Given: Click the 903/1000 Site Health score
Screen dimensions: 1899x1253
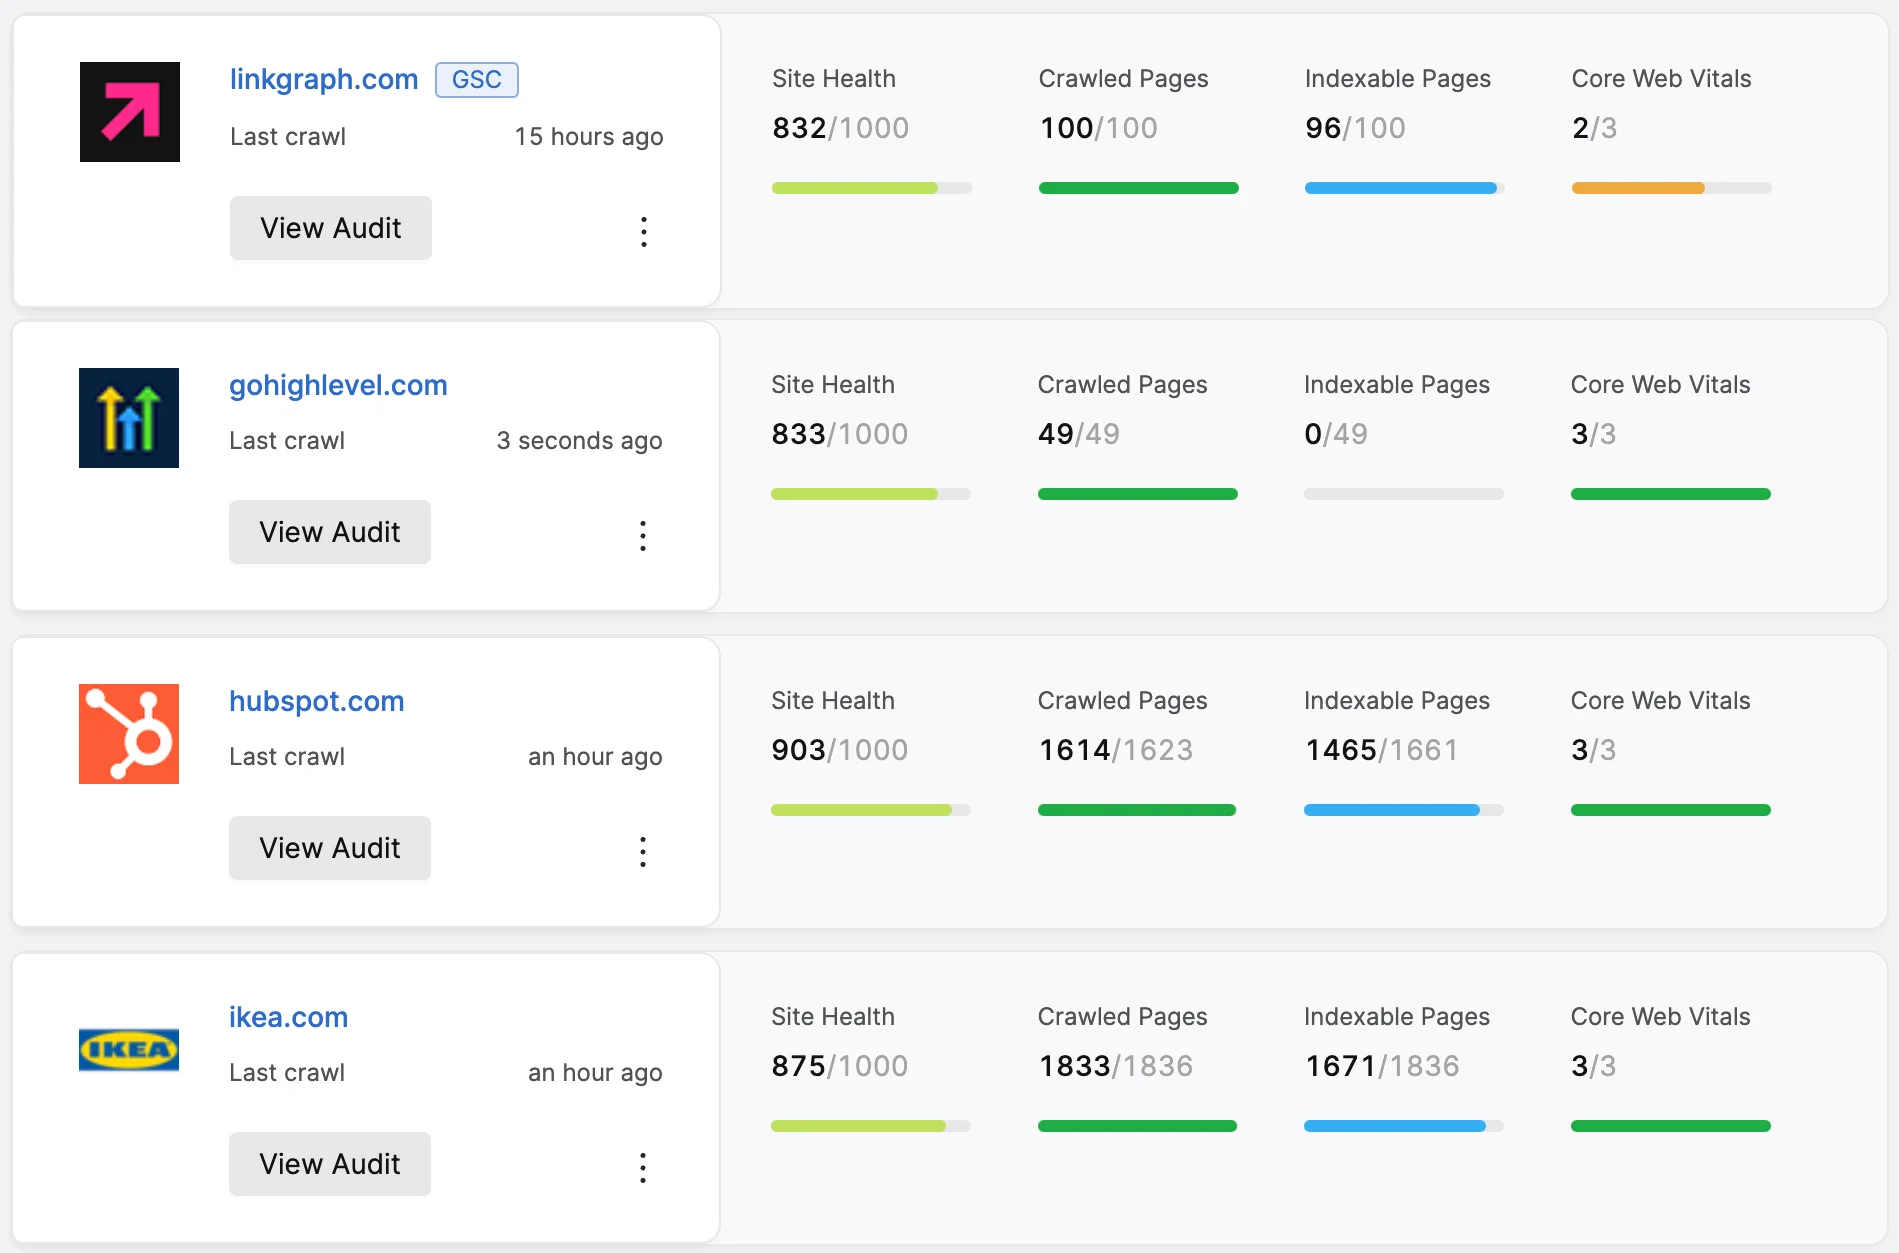Looking at the screenshot, I should (840, 750).
